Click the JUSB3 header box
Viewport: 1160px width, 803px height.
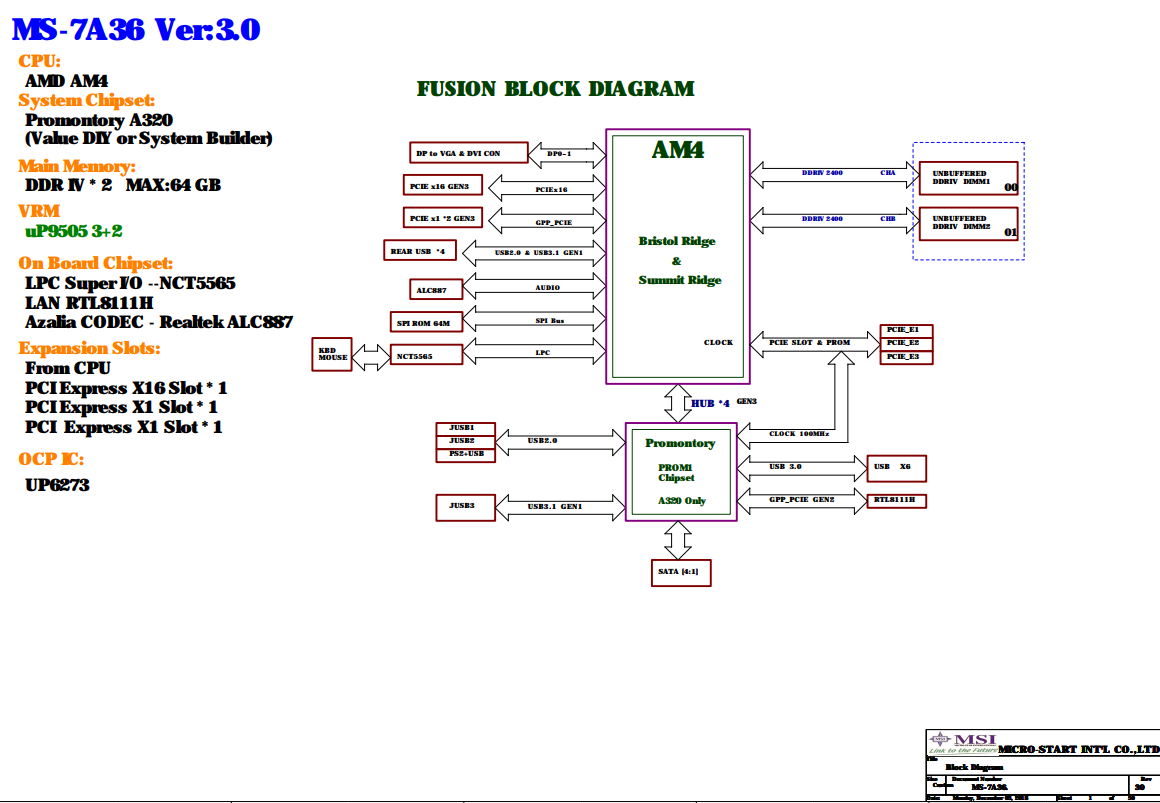[x=465, y=506]
